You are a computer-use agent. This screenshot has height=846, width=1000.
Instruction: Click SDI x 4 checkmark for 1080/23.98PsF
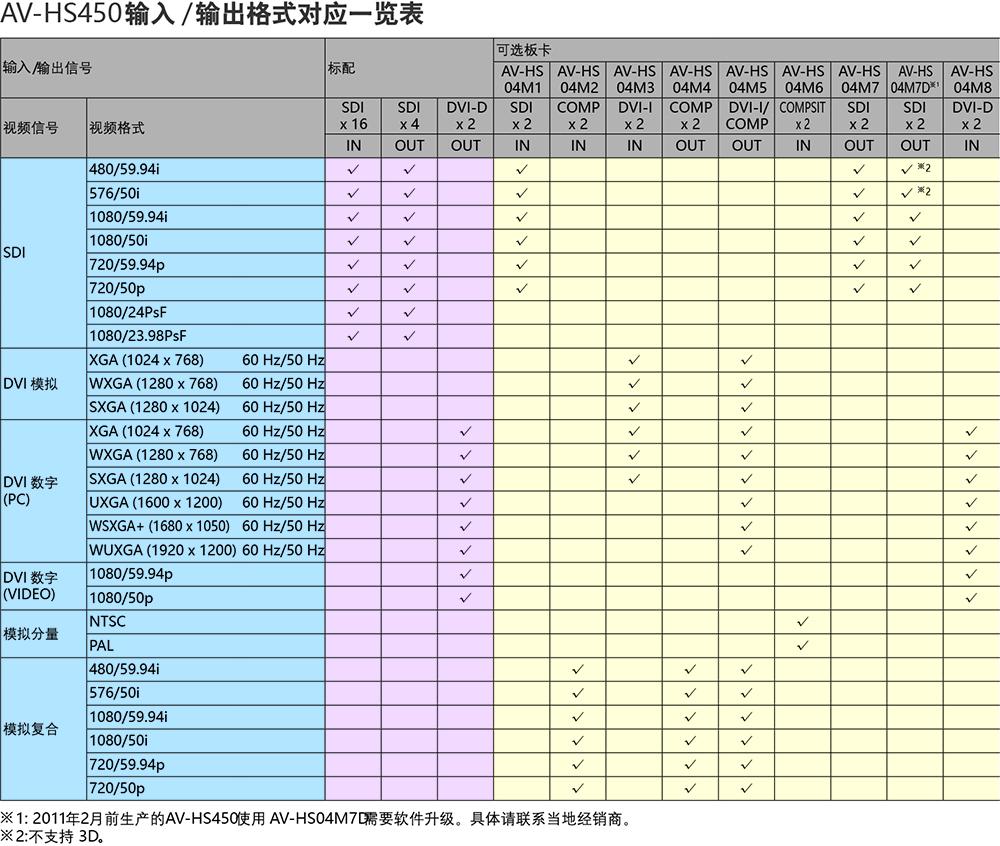(x=409, y=336)
